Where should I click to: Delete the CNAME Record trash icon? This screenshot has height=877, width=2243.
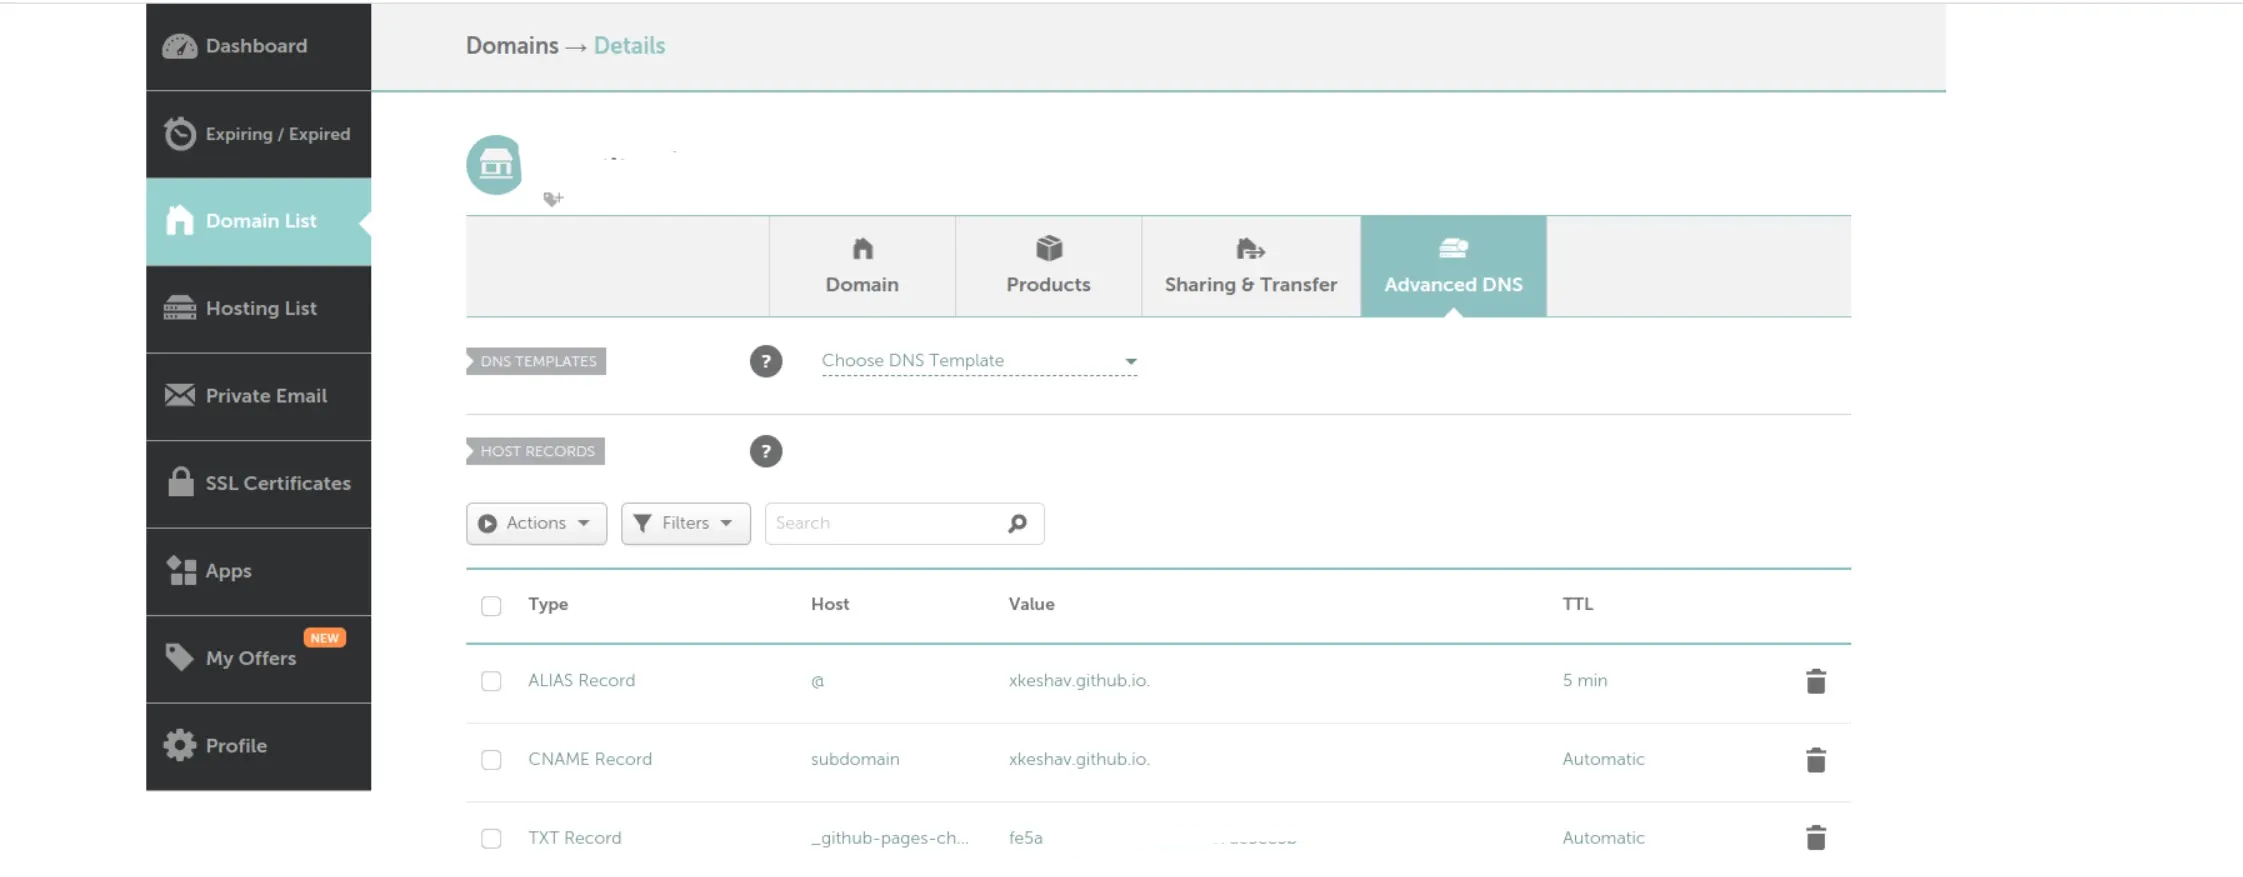(1816, 760)
